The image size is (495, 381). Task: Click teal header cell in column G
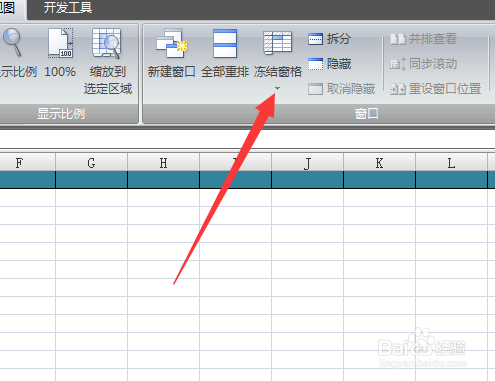[x=91, y=180]
